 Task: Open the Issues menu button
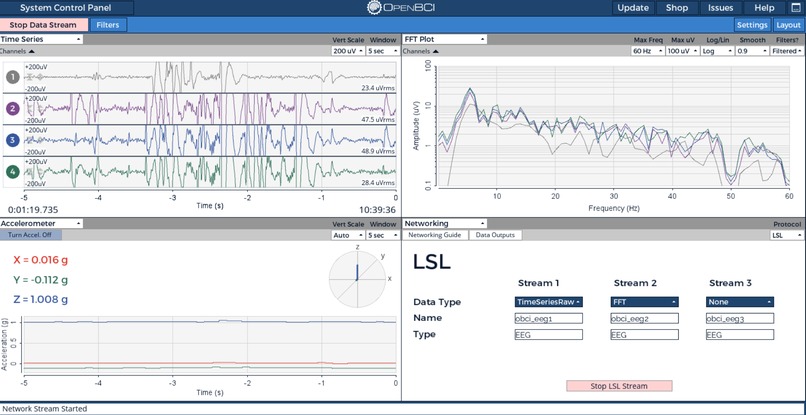point(720,8)
